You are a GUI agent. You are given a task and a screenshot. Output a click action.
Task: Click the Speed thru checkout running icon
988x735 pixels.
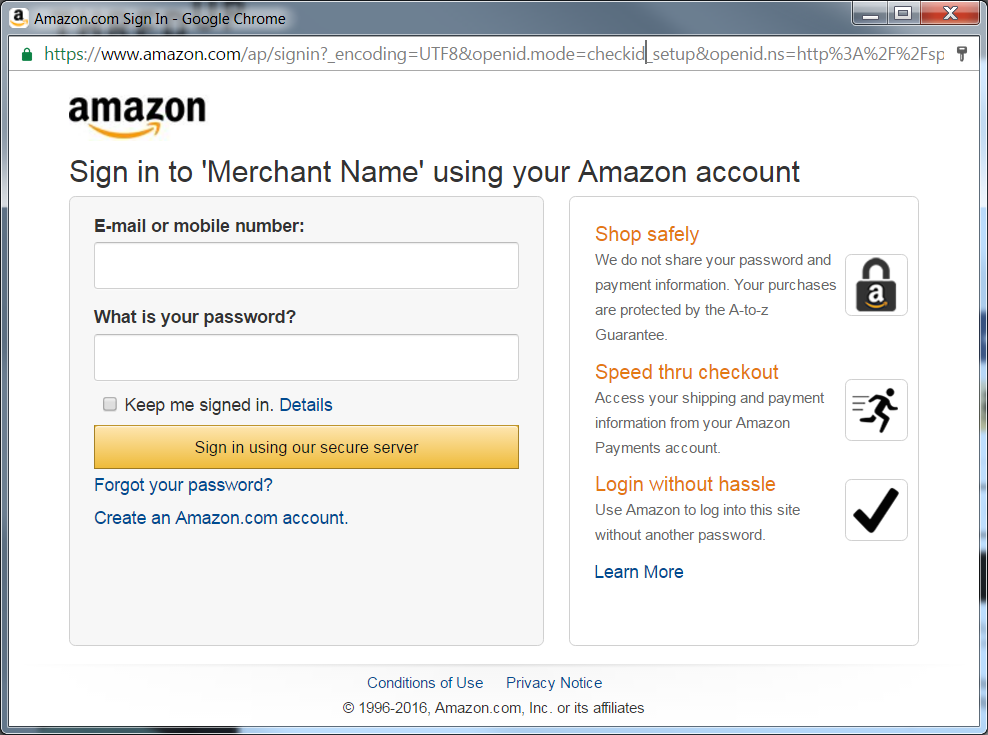click(876, 410)
